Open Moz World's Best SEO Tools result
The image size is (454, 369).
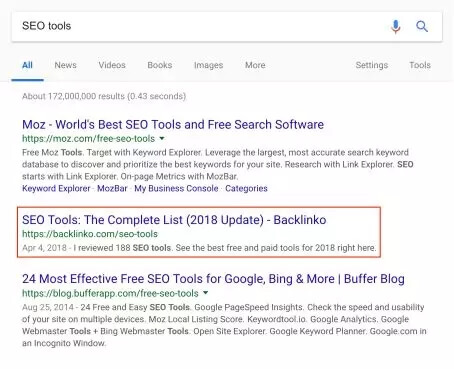173,124
